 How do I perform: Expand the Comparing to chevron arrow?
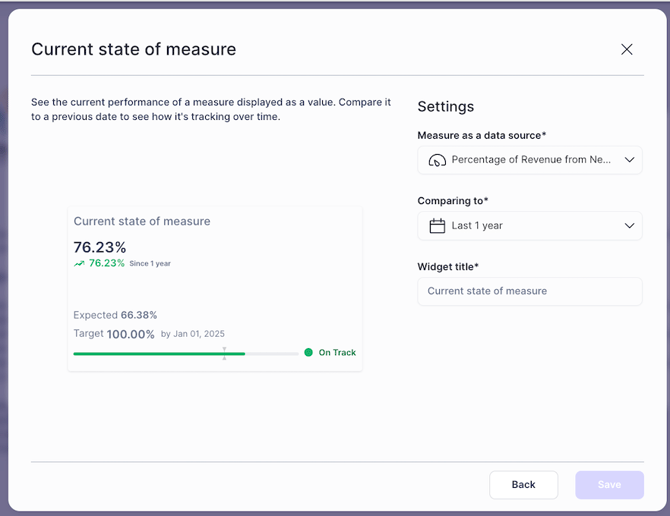point(629,226)
